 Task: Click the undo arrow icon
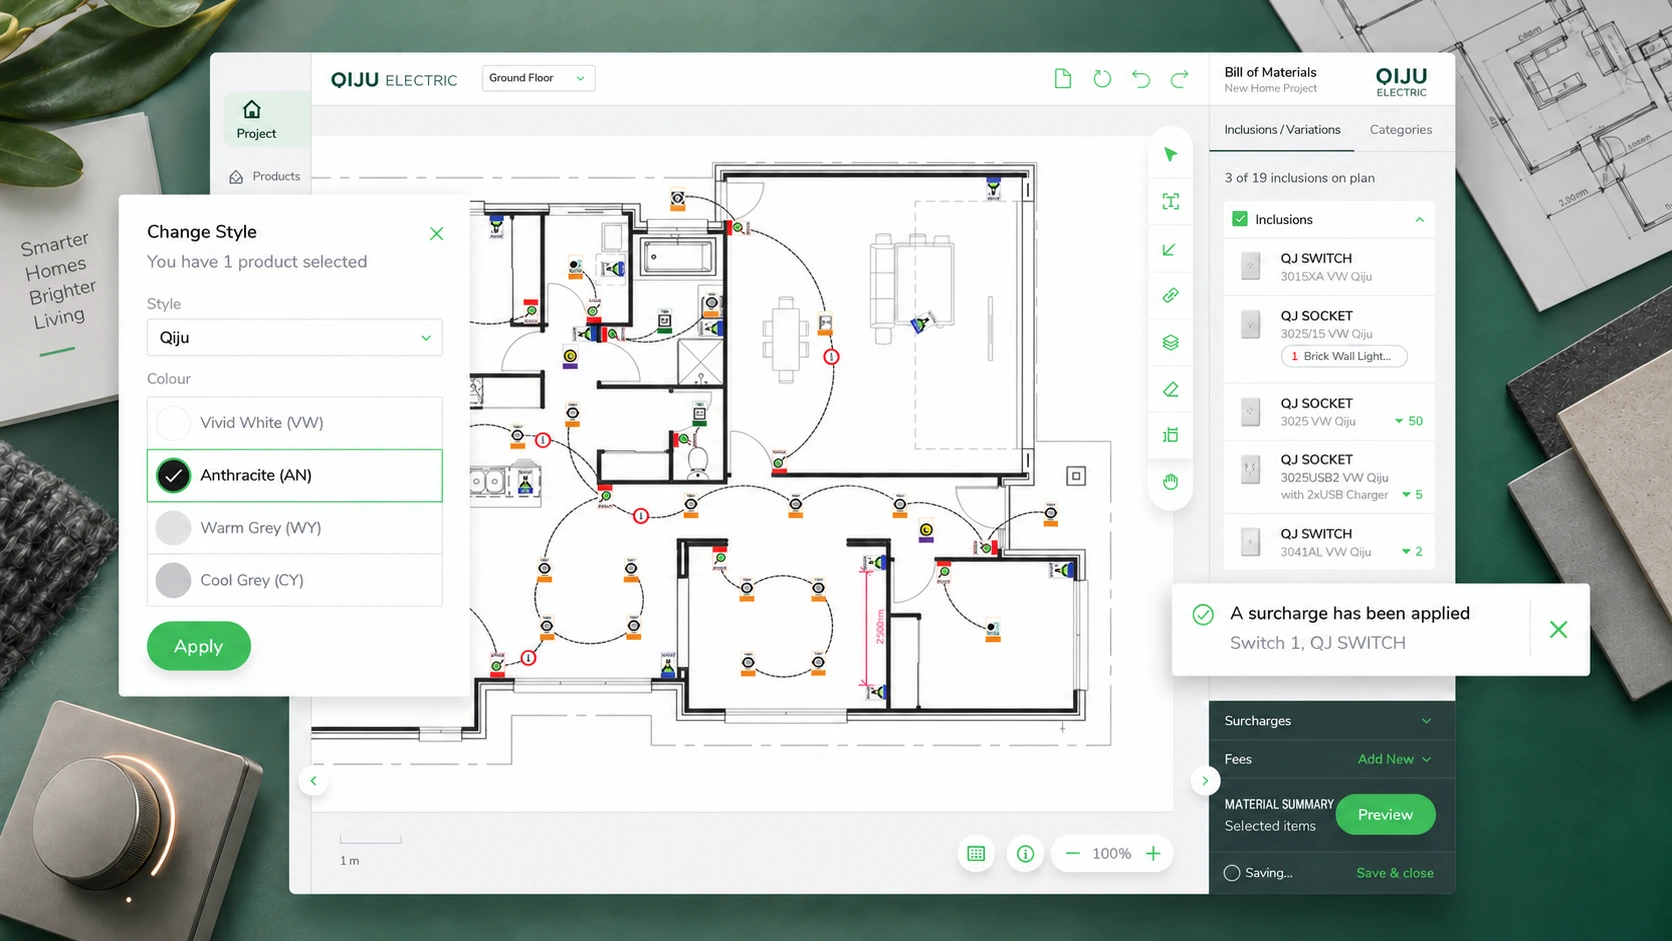(x=1141, y=79)
